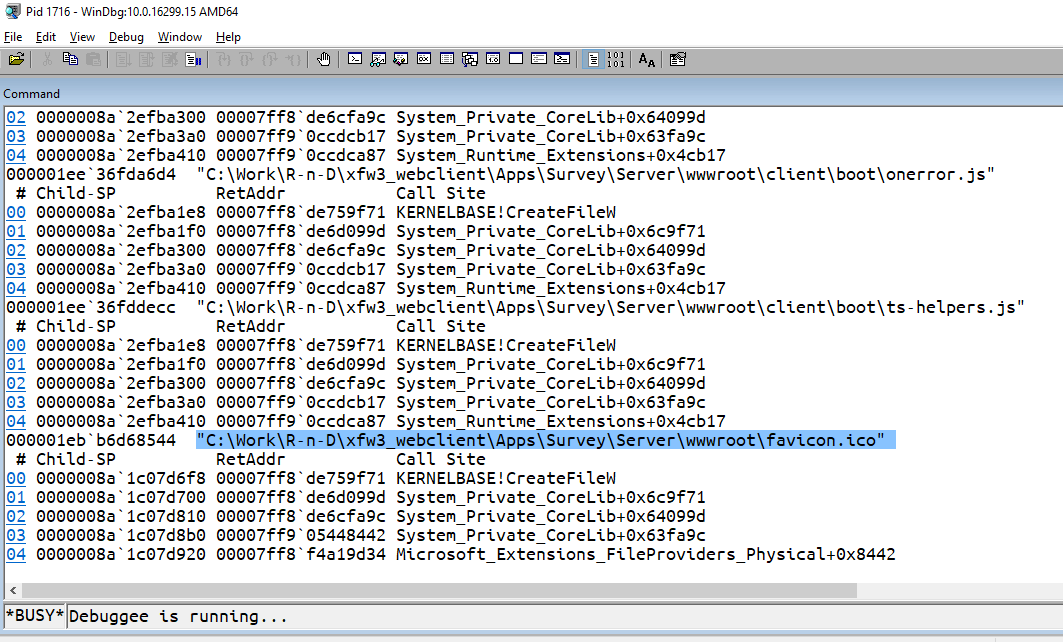1063x642 pixels.
Task: Open the Window menu
Action: tap(180, 37)
